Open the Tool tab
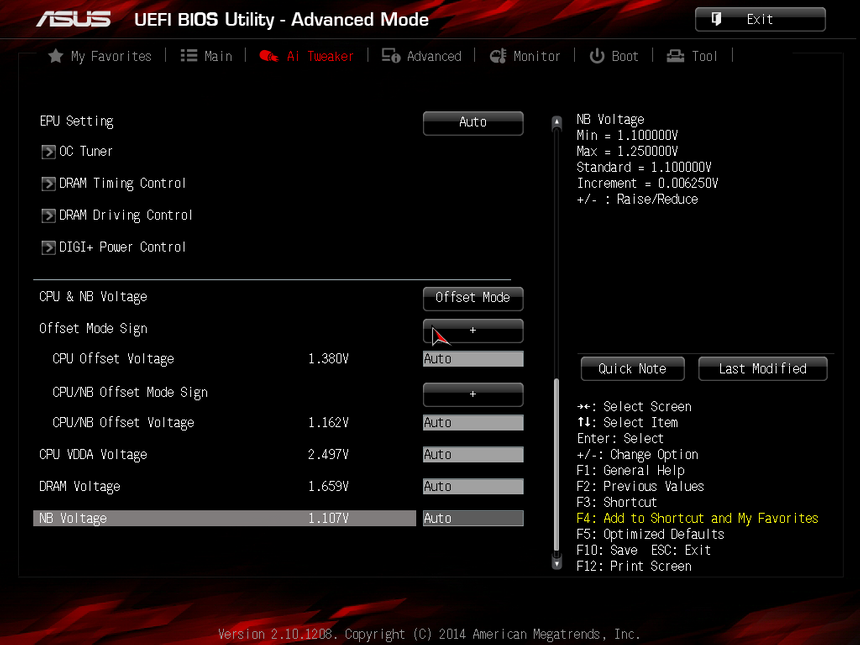 pyautogui.click(x=692, y=56)
